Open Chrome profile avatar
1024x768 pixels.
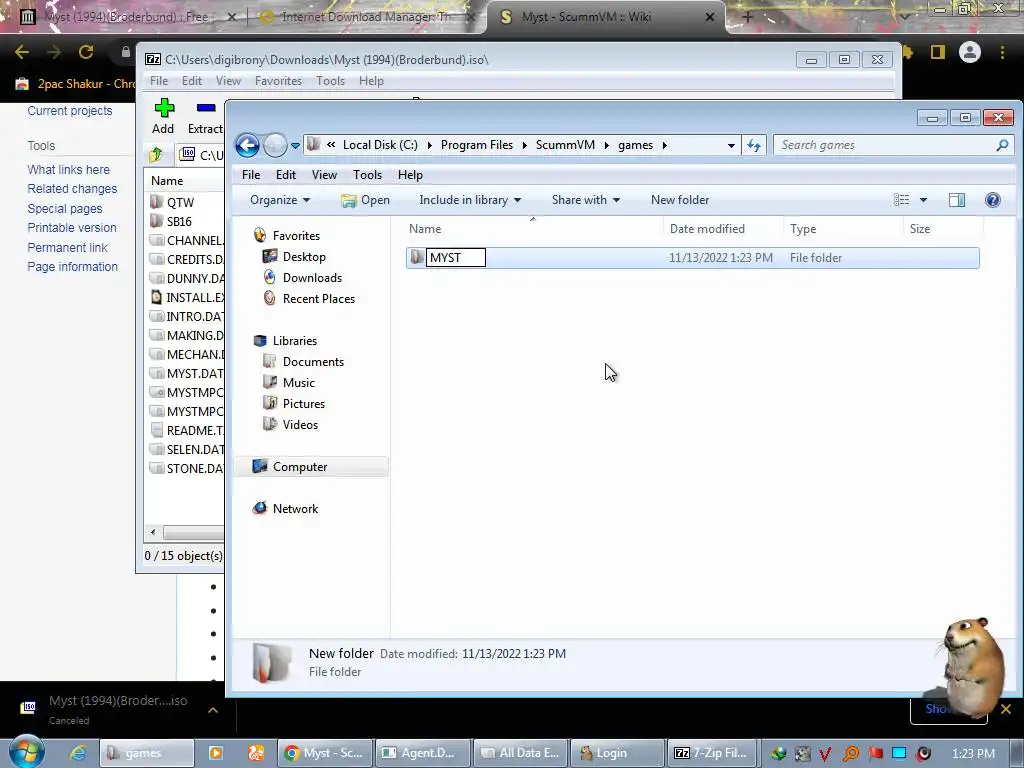click(x=970, y=52)
